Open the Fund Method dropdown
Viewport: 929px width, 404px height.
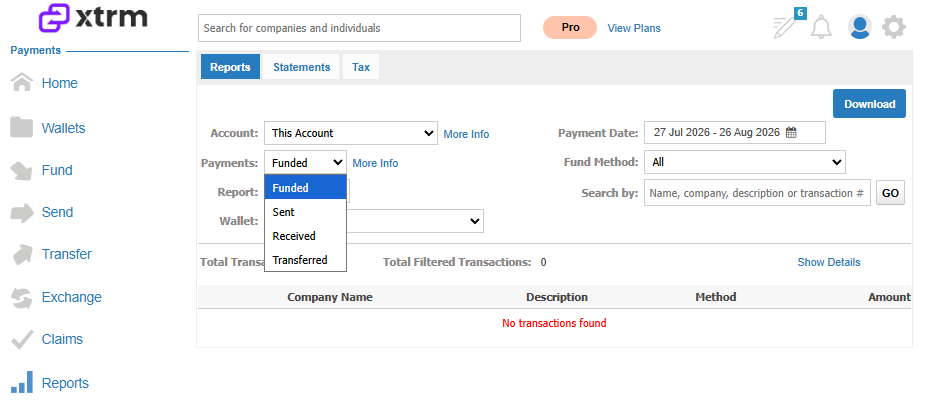pos(745,162)
